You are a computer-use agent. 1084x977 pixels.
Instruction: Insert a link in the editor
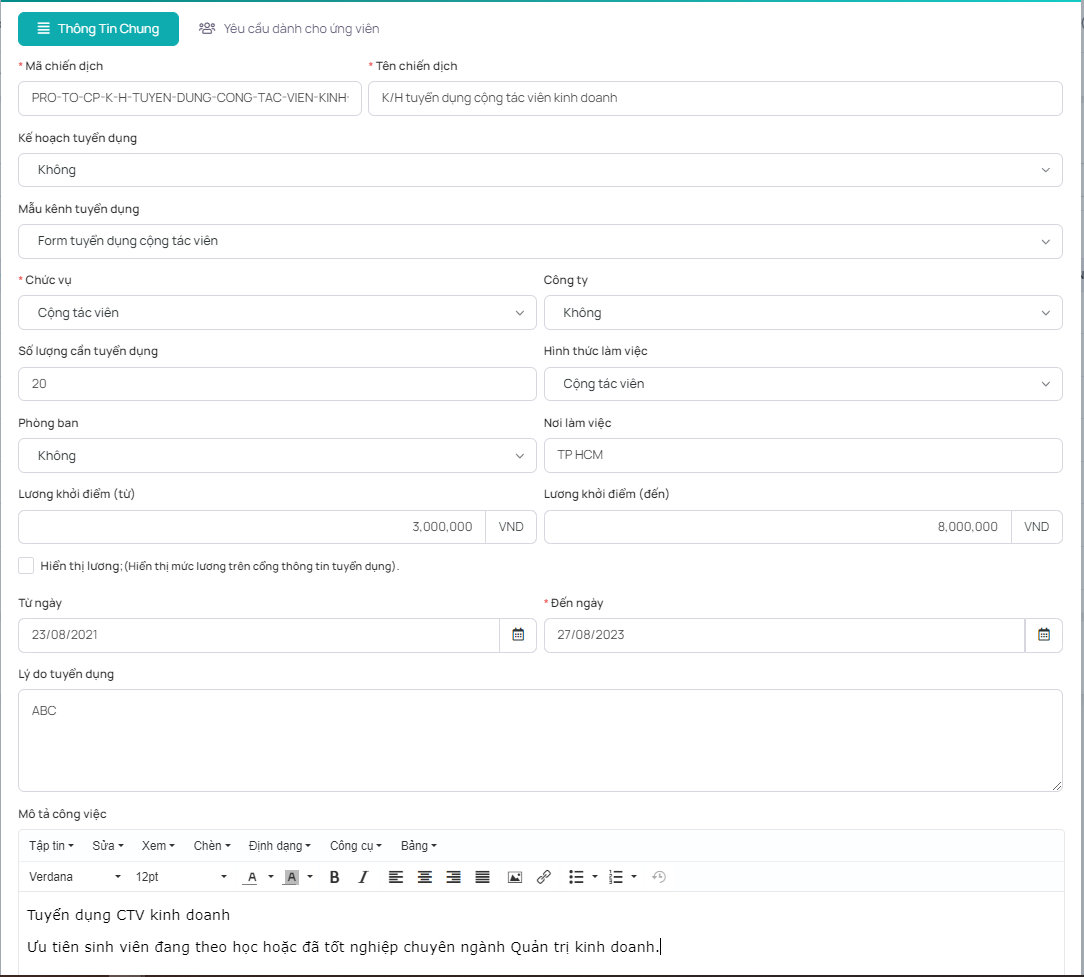tap(544, 877)
